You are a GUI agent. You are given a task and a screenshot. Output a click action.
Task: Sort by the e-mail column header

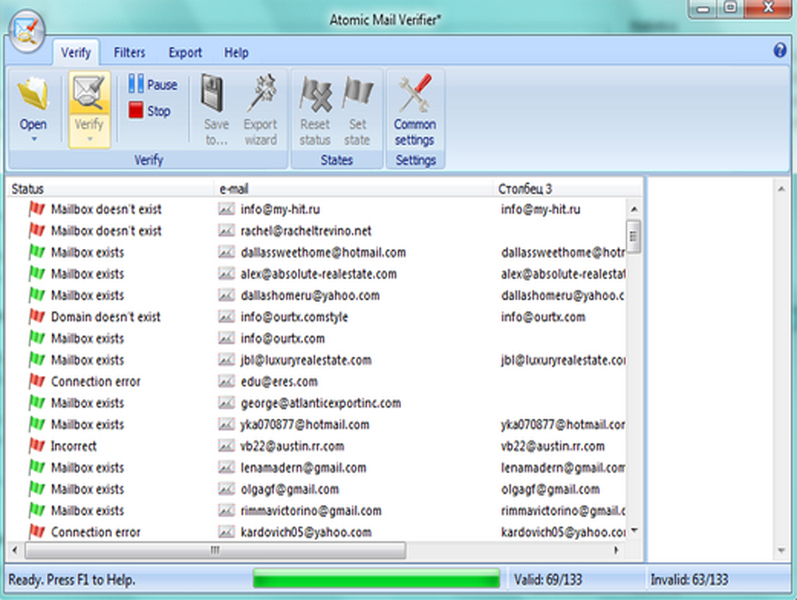354,189
